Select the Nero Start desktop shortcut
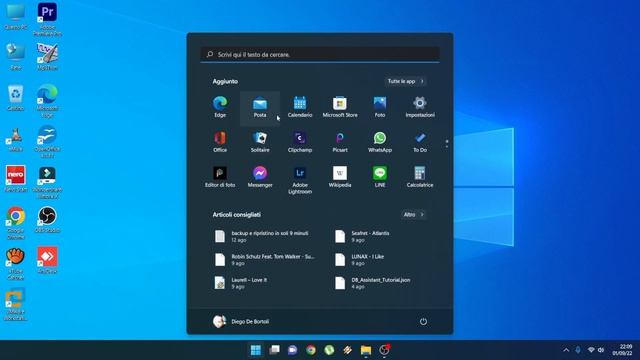Viewport: 640px width, 360px height. 16,179
